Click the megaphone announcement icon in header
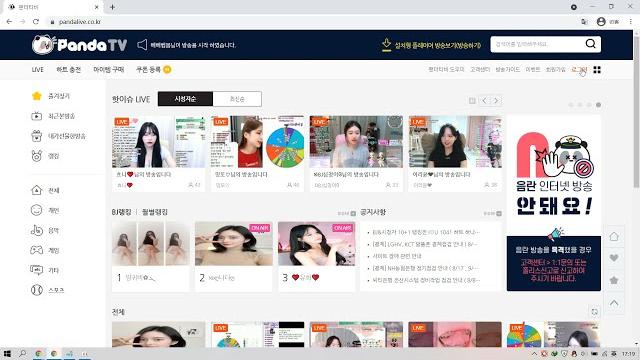640x360 pixels. (x=142, y=45)
